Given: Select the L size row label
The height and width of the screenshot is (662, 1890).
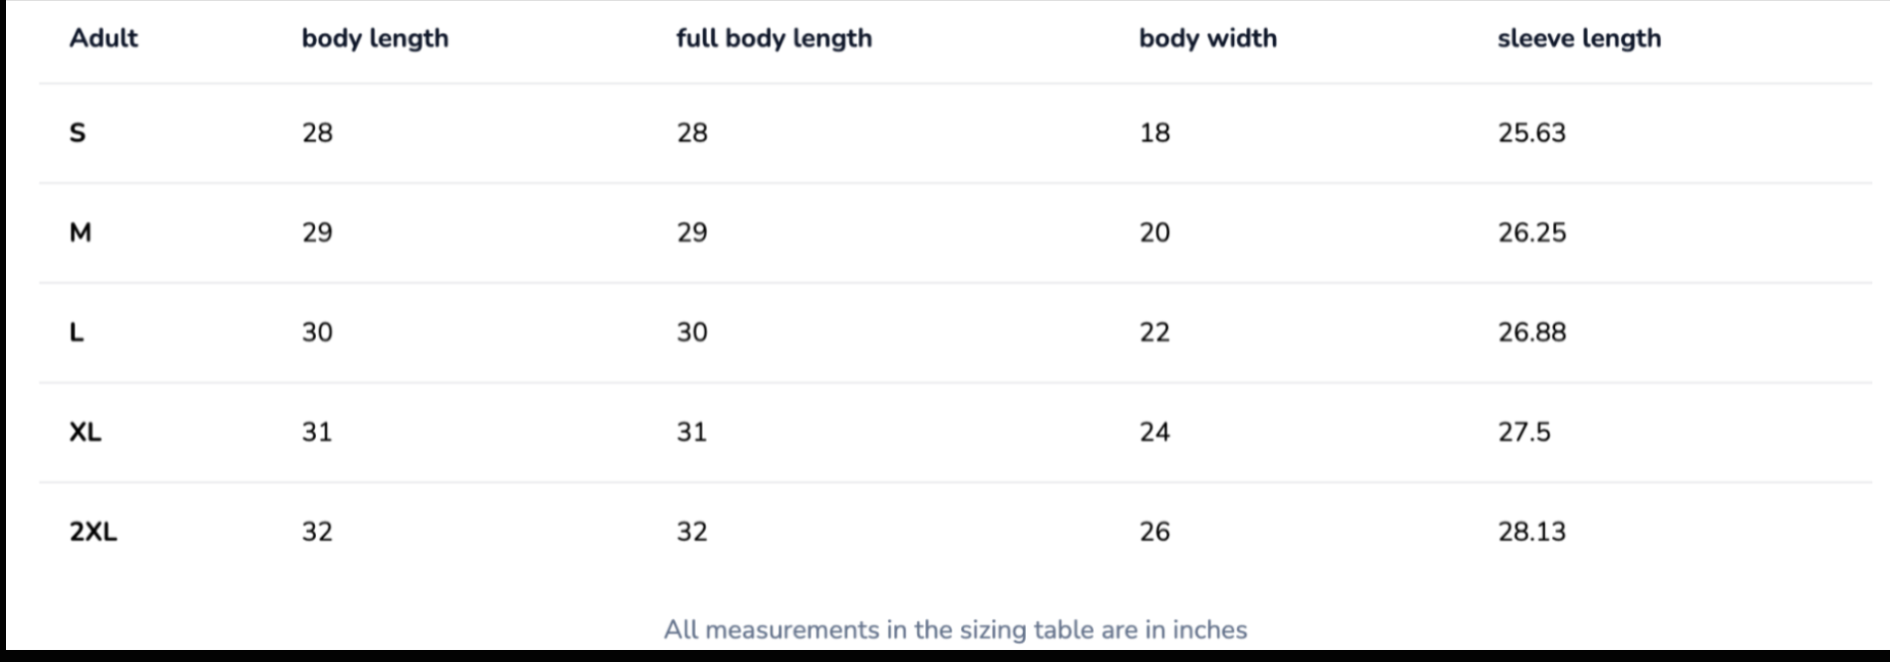Looking at the screenshot, I should tap(76, 332).
